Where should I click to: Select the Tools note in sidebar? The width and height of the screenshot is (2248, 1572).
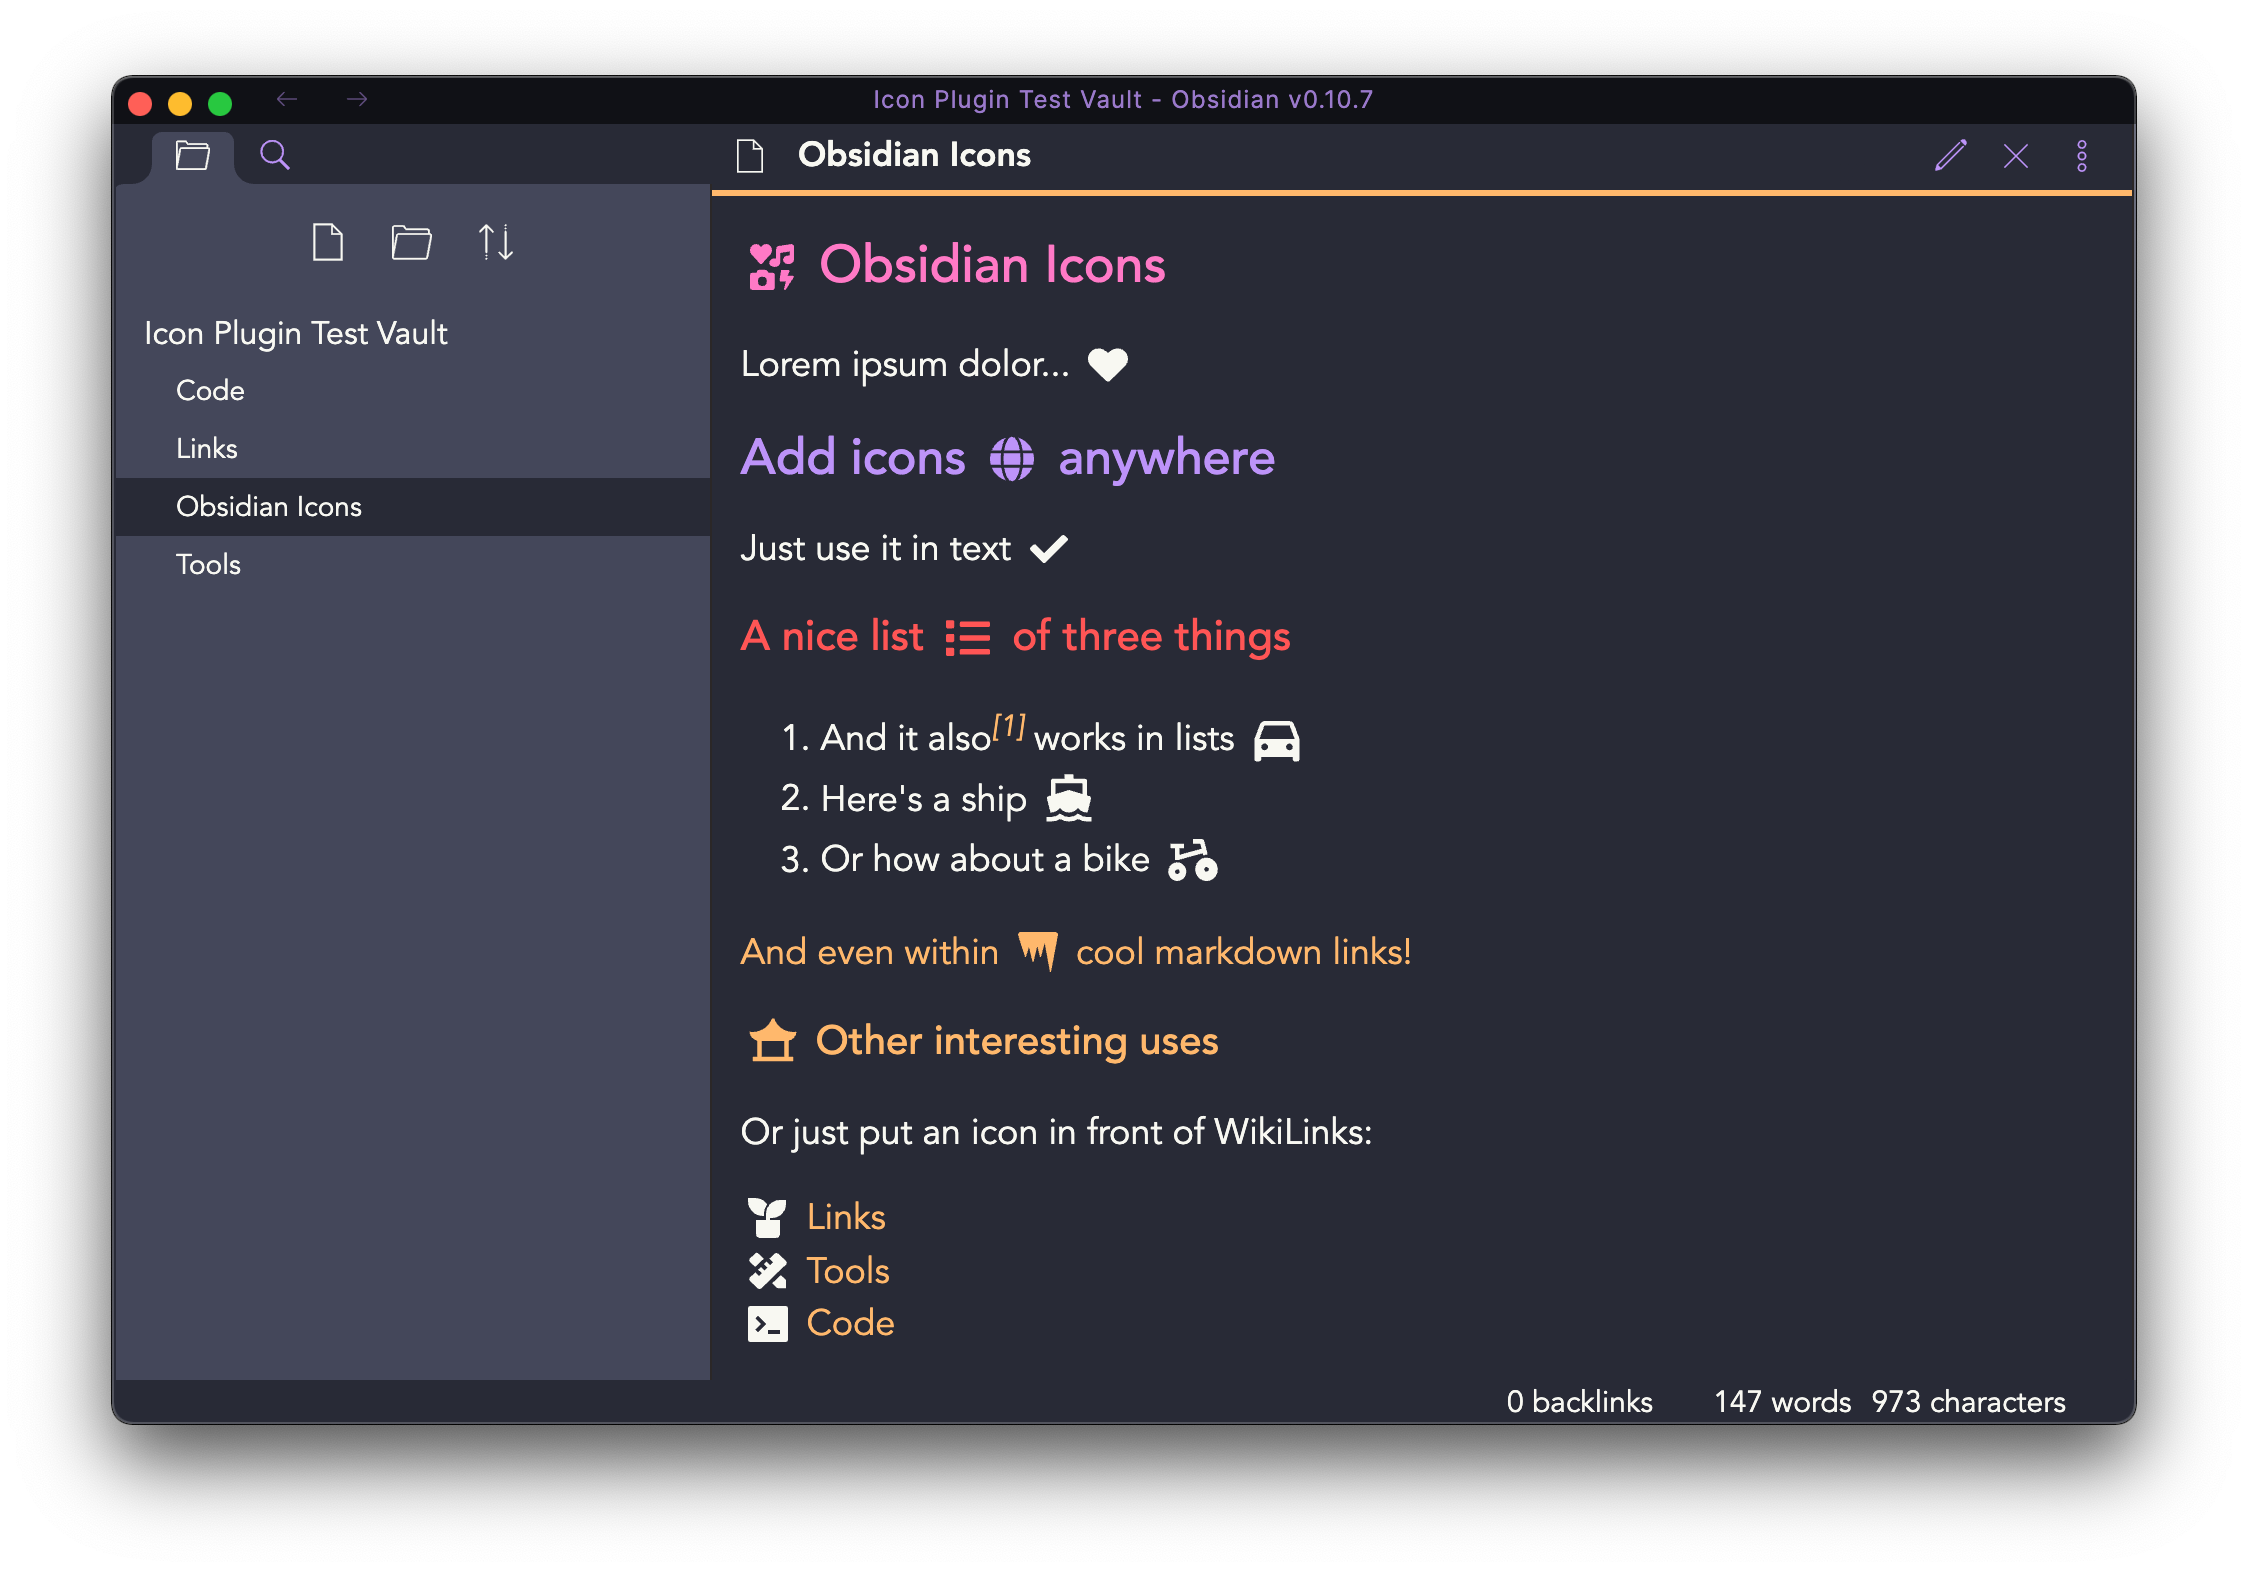click(x=208, y=564)
